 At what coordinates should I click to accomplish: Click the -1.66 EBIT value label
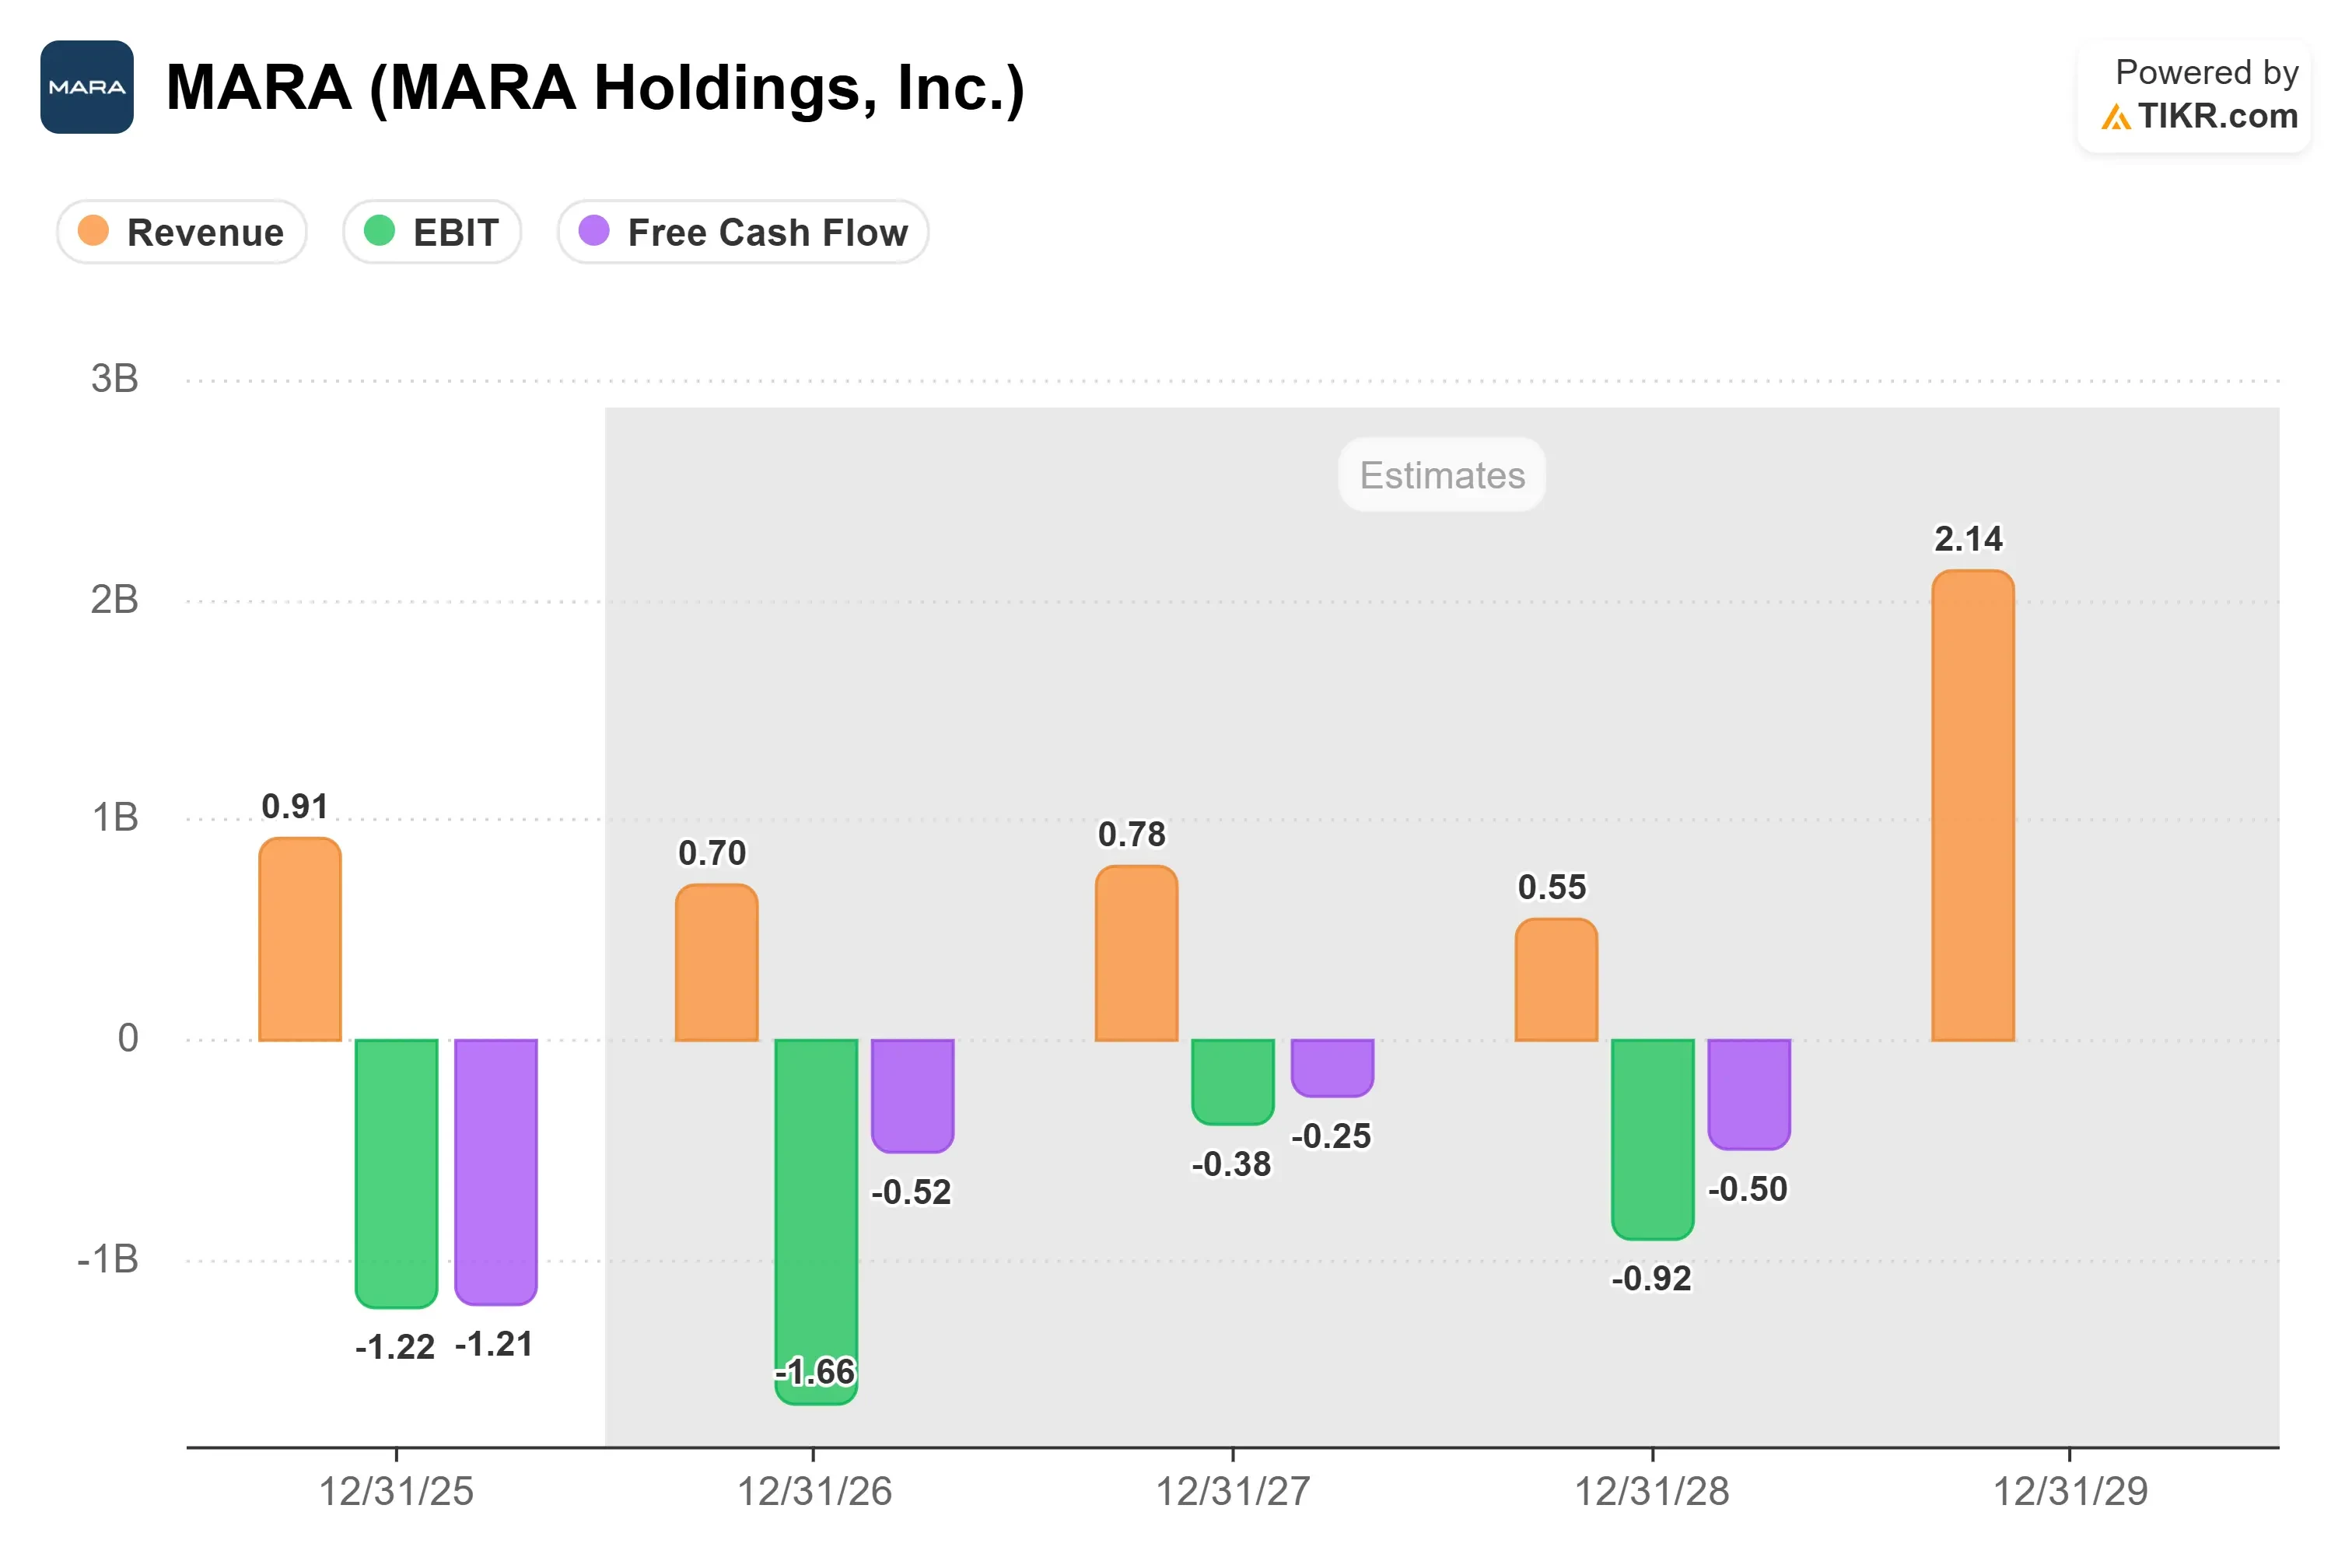point(816,1372)
